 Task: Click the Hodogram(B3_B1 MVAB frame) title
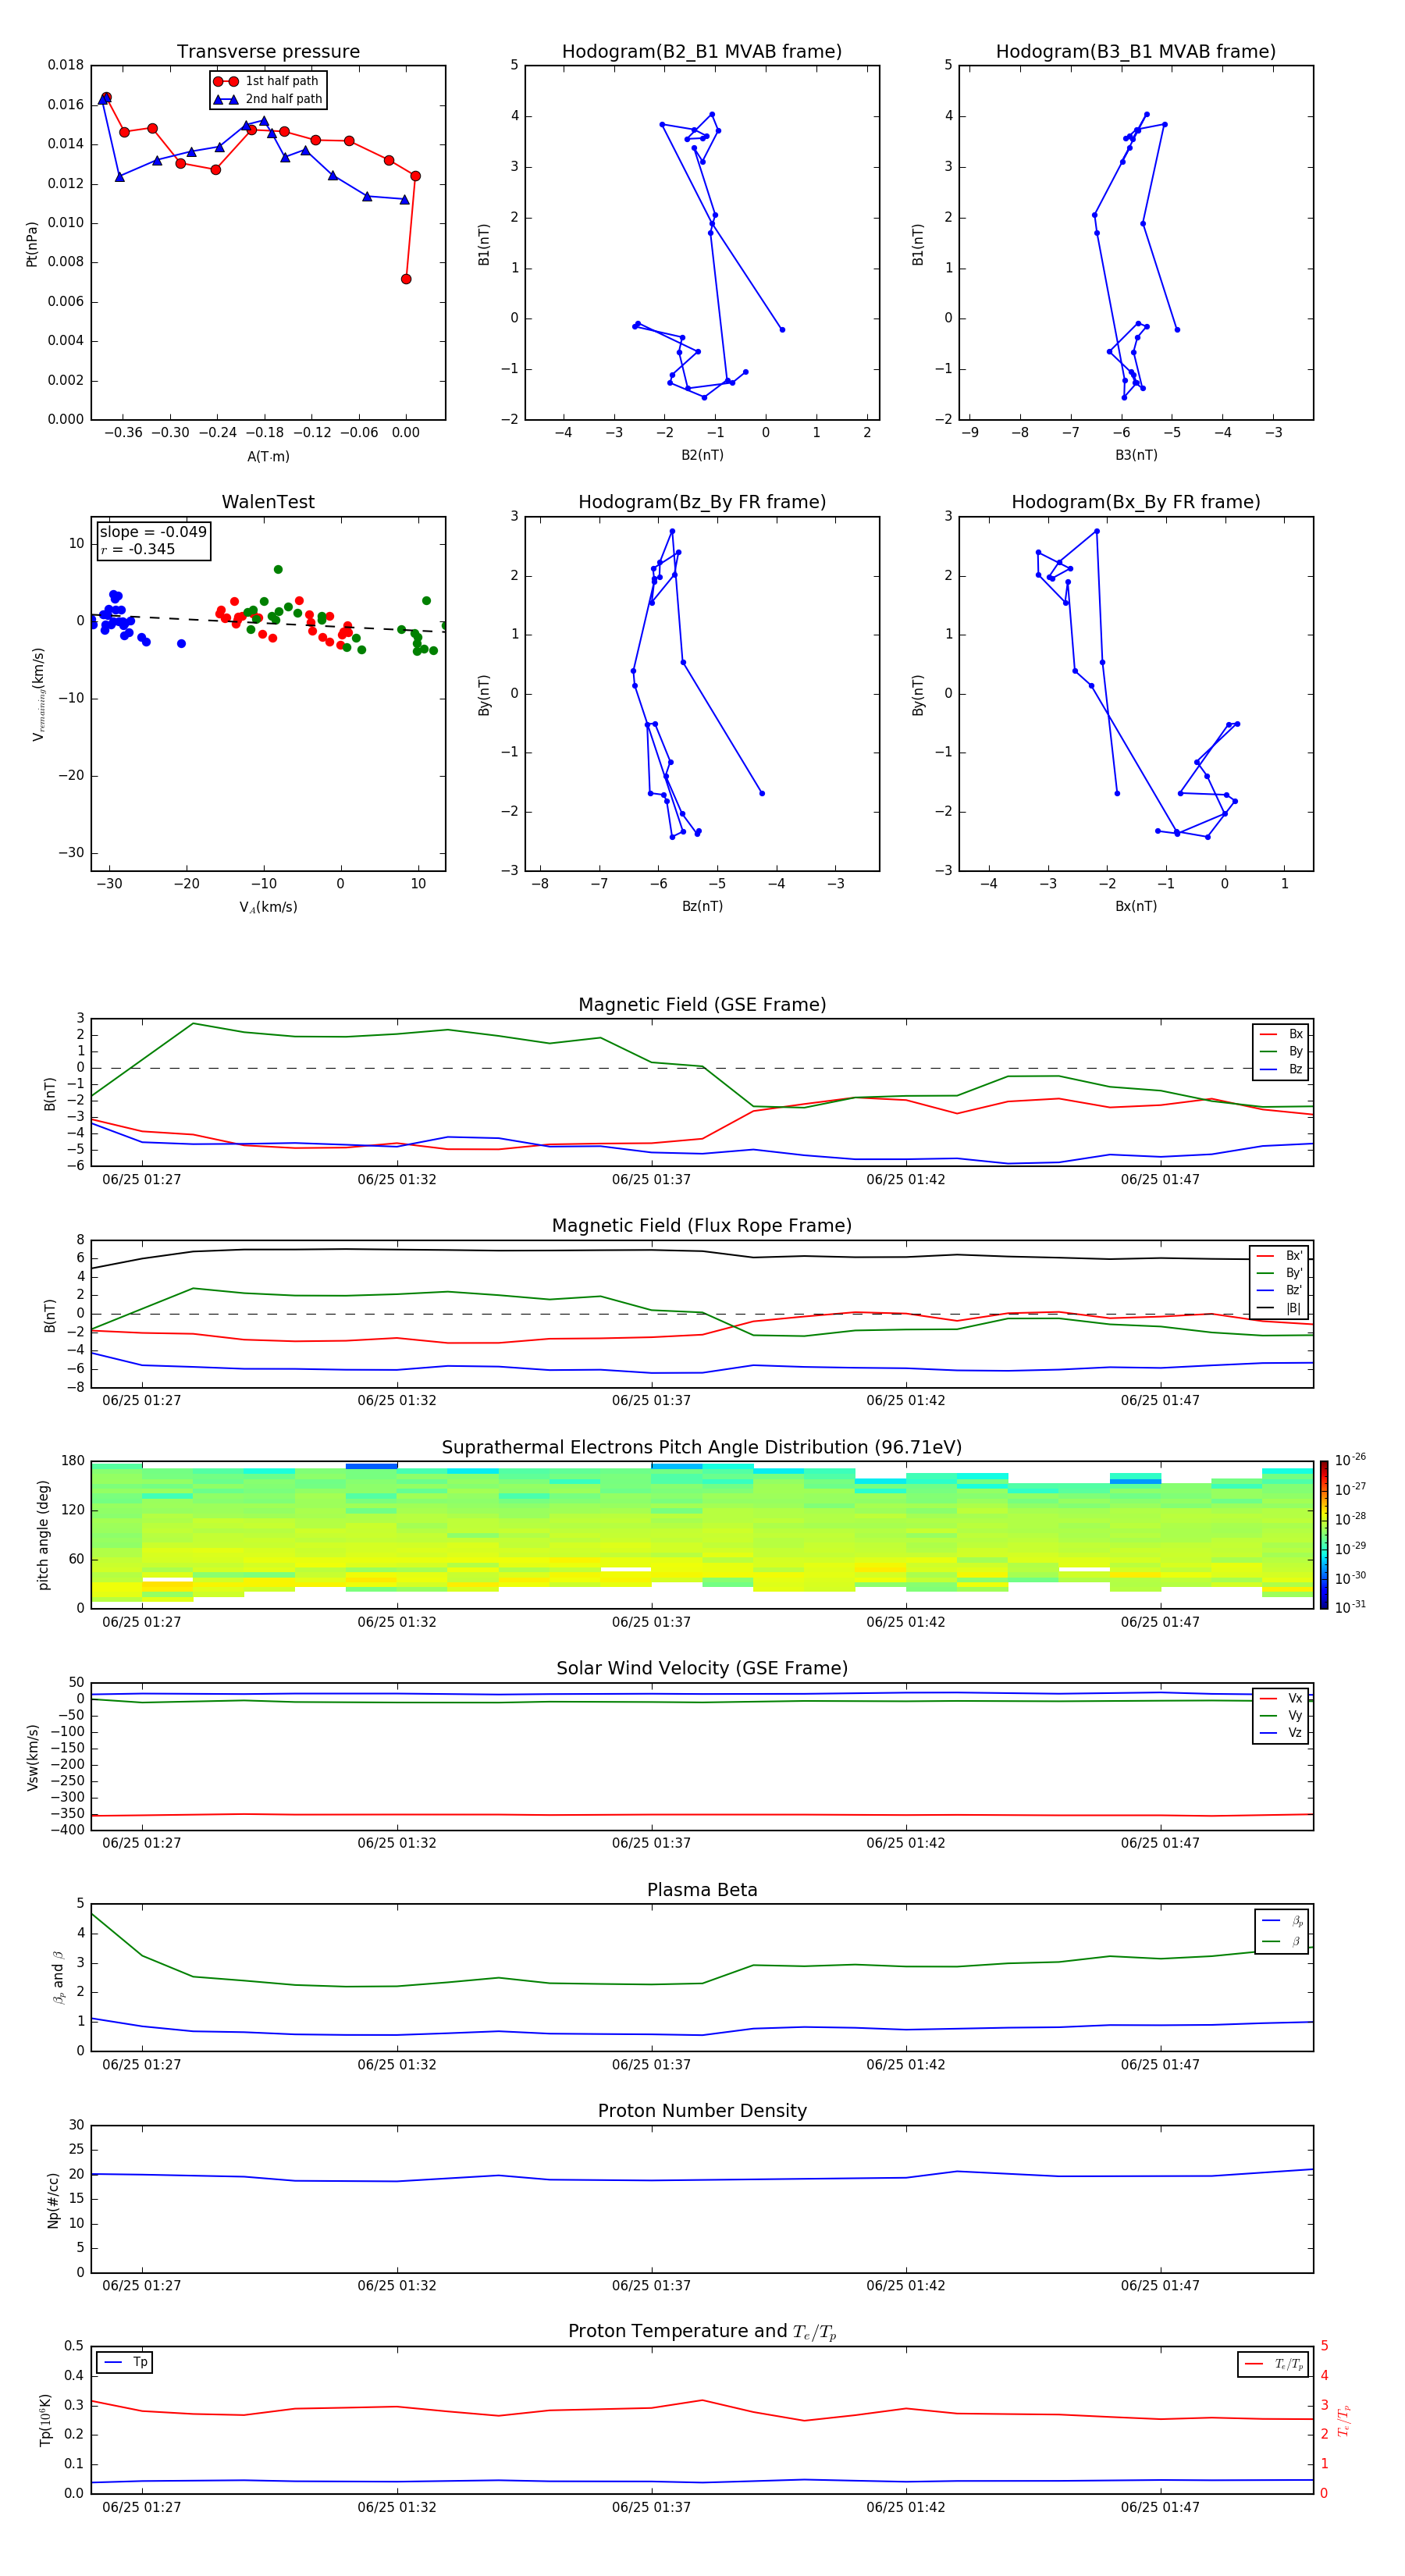click(x=1136, y=52)
